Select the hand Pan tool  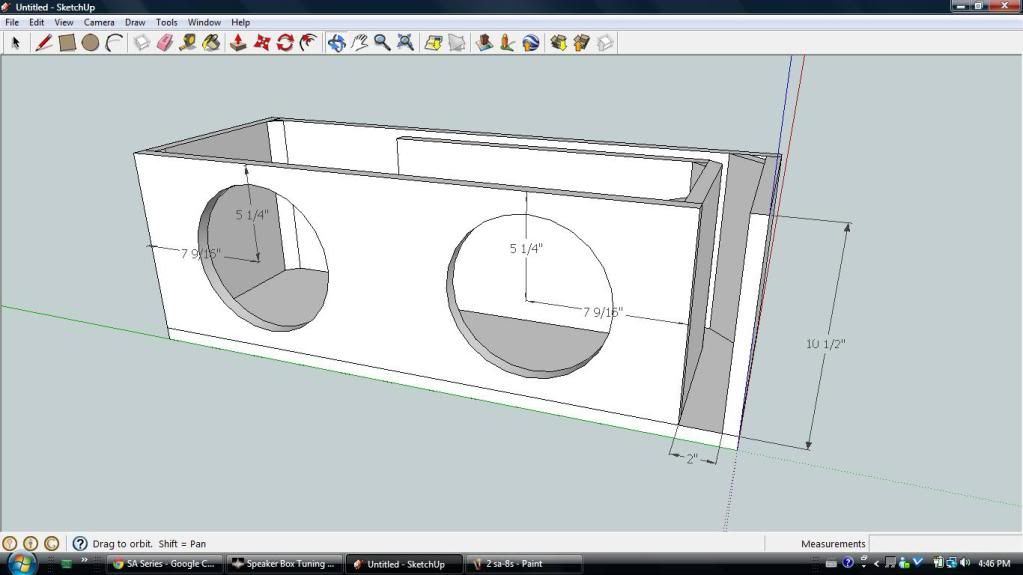tap(359, 43)
